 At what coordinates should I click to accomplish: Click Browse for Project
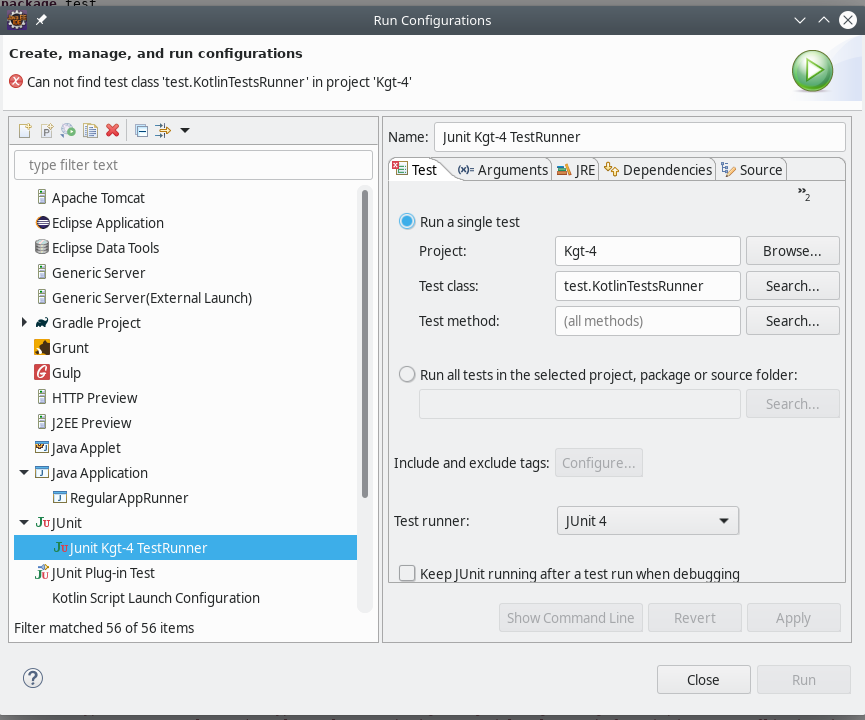tap(793, 251)
